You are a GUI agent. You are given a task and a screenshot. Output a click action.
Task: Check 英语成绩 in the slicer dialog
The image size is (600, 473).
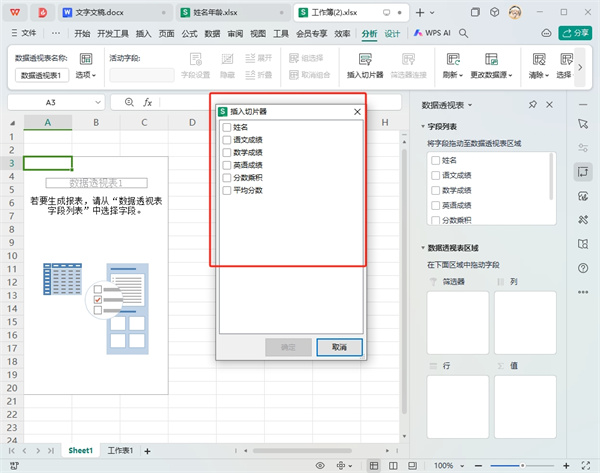coord(227,165)
